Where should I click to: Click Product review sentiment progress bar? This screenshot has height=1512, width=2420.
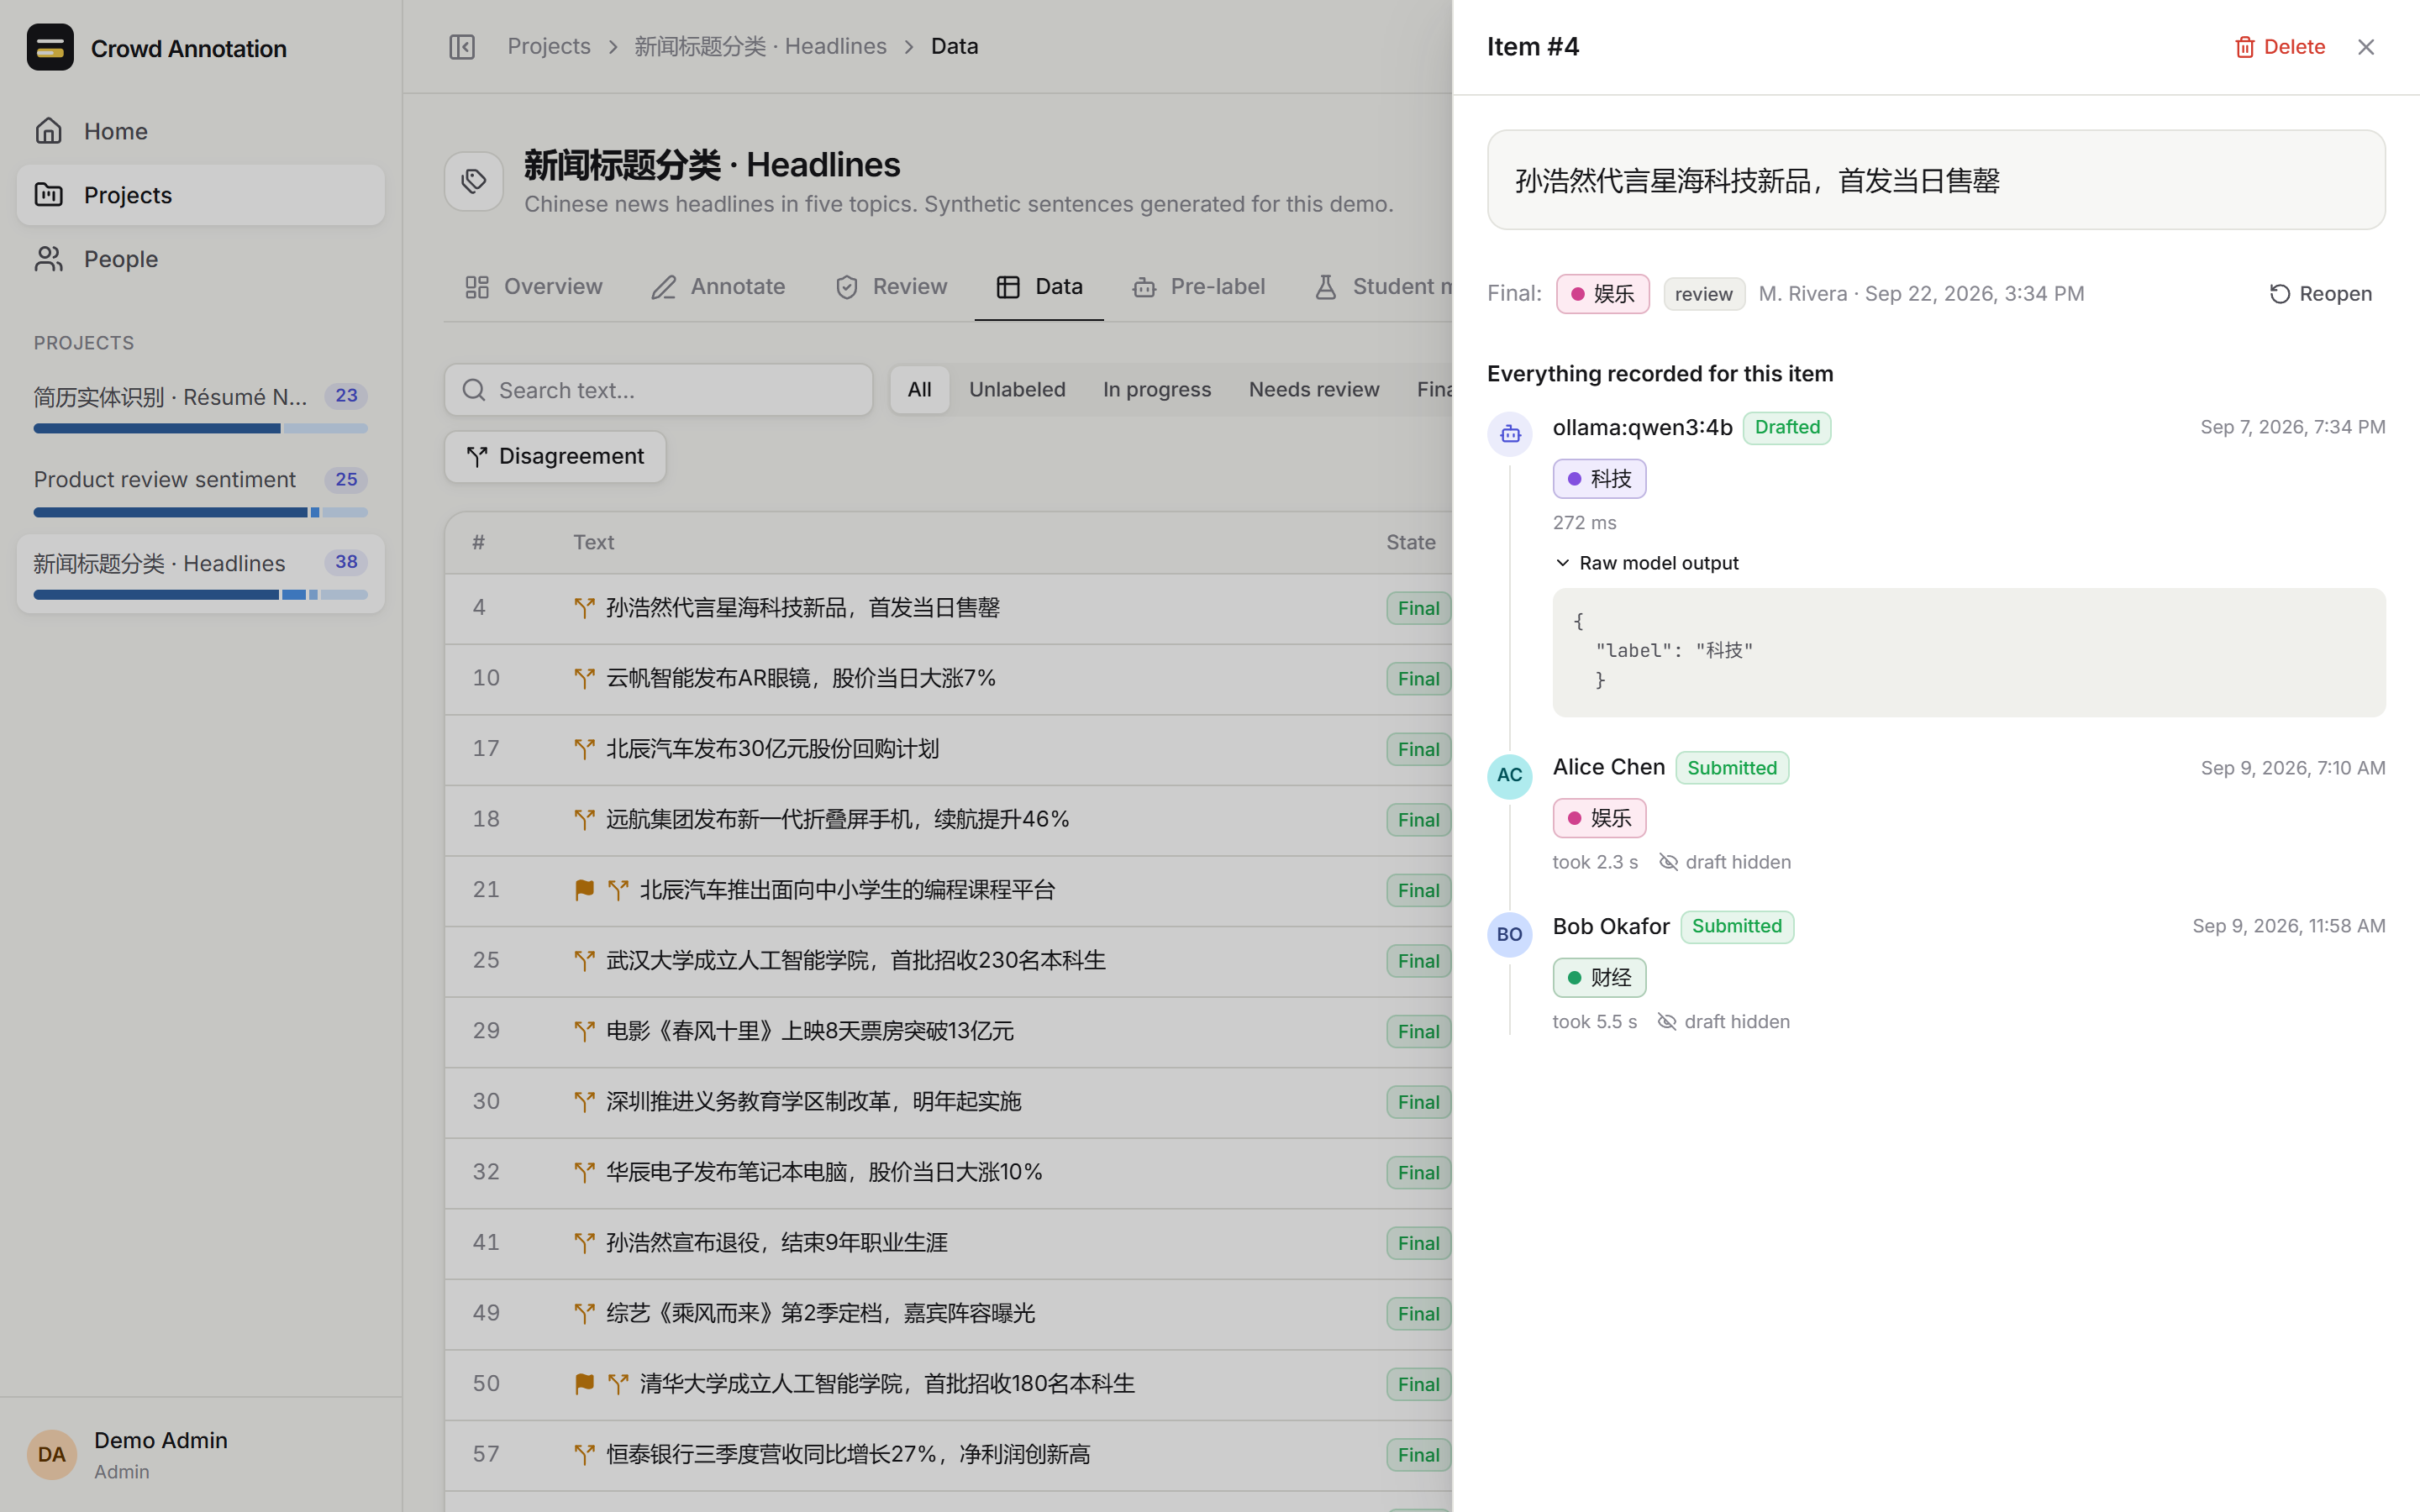200,512
